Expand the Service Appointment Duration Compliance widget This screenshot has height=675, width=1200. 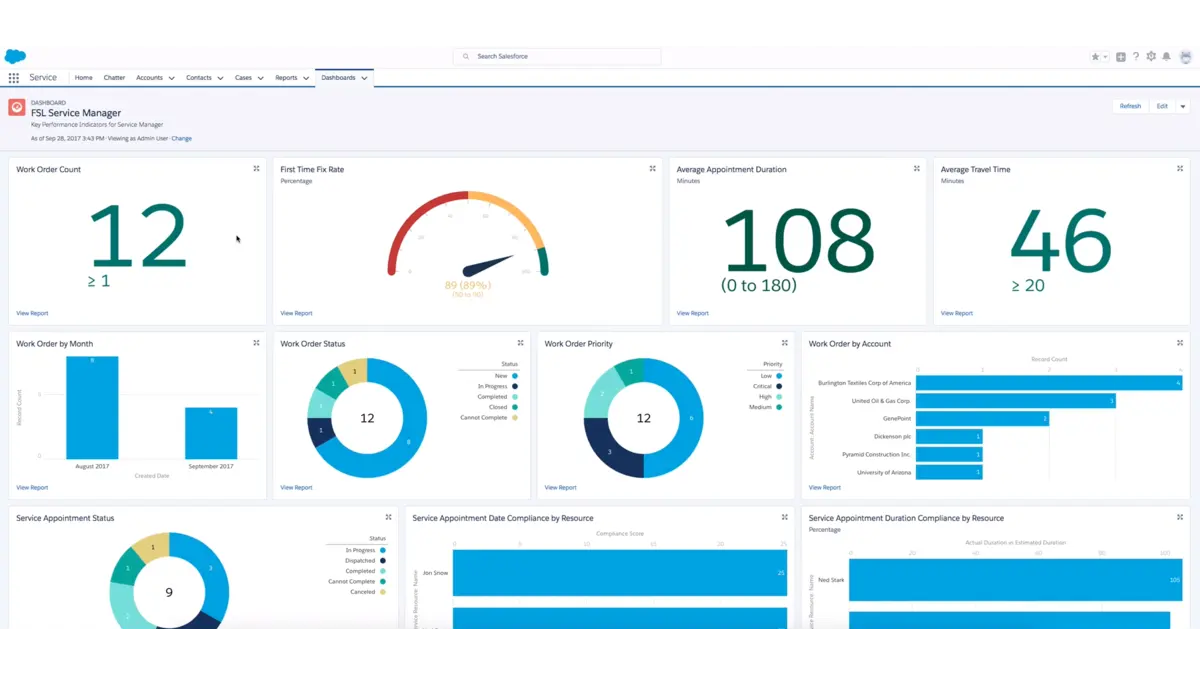[1180, 517]
